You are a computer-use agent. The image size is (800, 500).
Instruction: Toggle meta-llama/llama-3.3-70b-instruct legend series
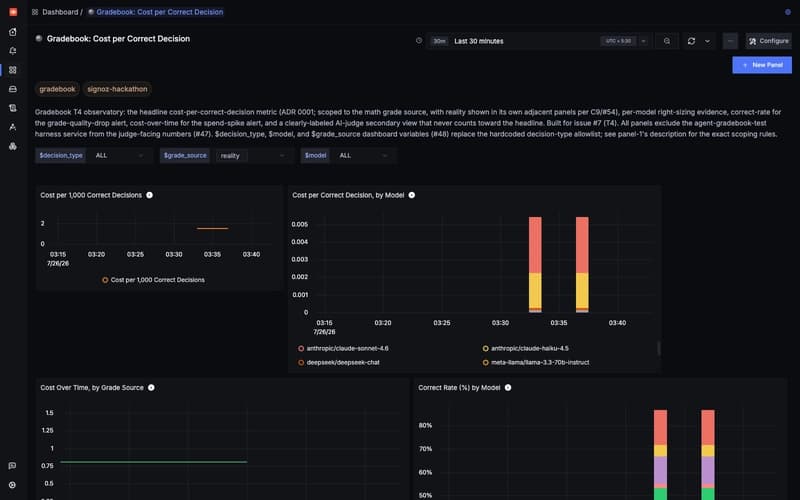(x=536, y=362)
